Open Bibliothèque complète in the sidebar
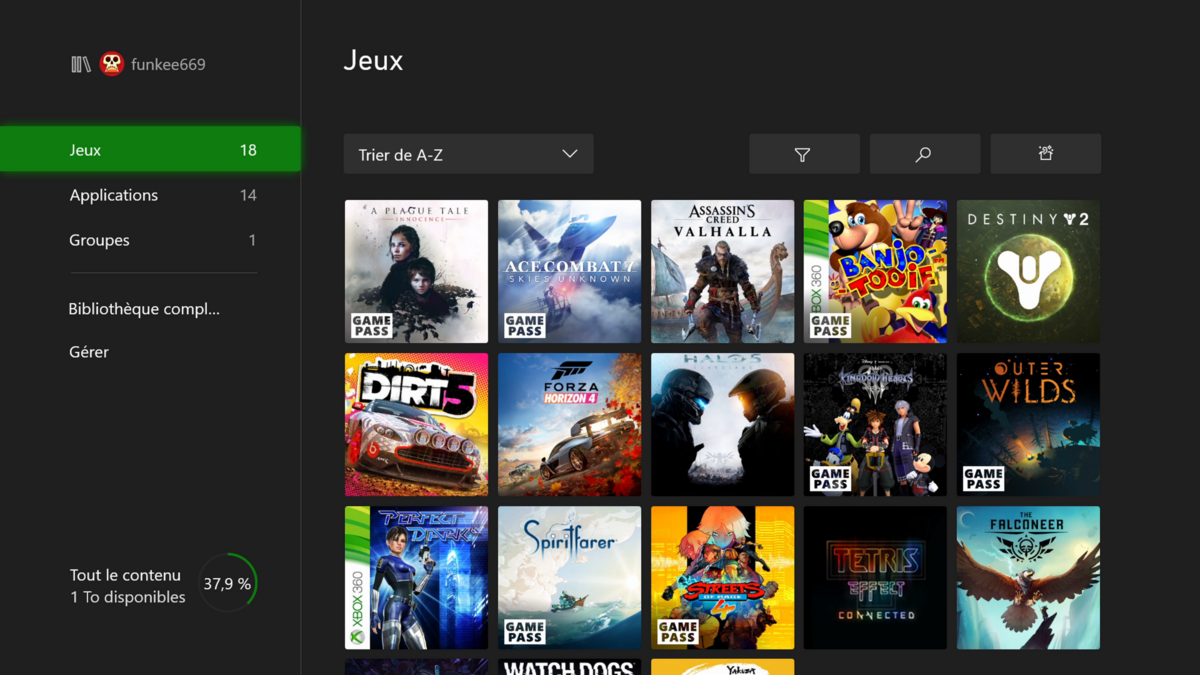 click(x=144, y=309)
